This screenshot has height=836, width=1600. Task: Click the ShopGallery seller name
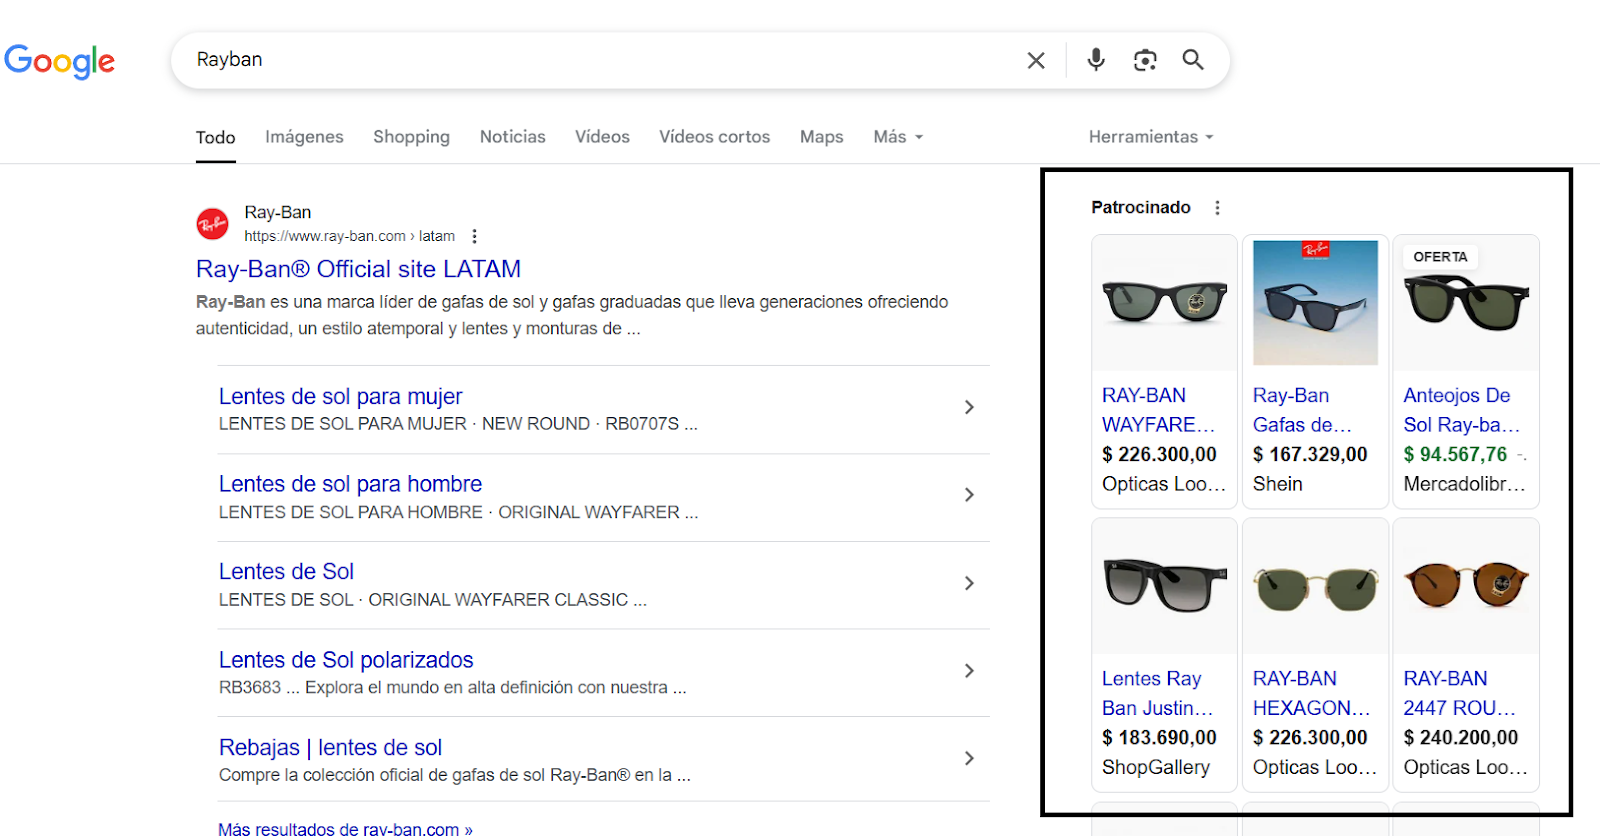[1156, 767]
